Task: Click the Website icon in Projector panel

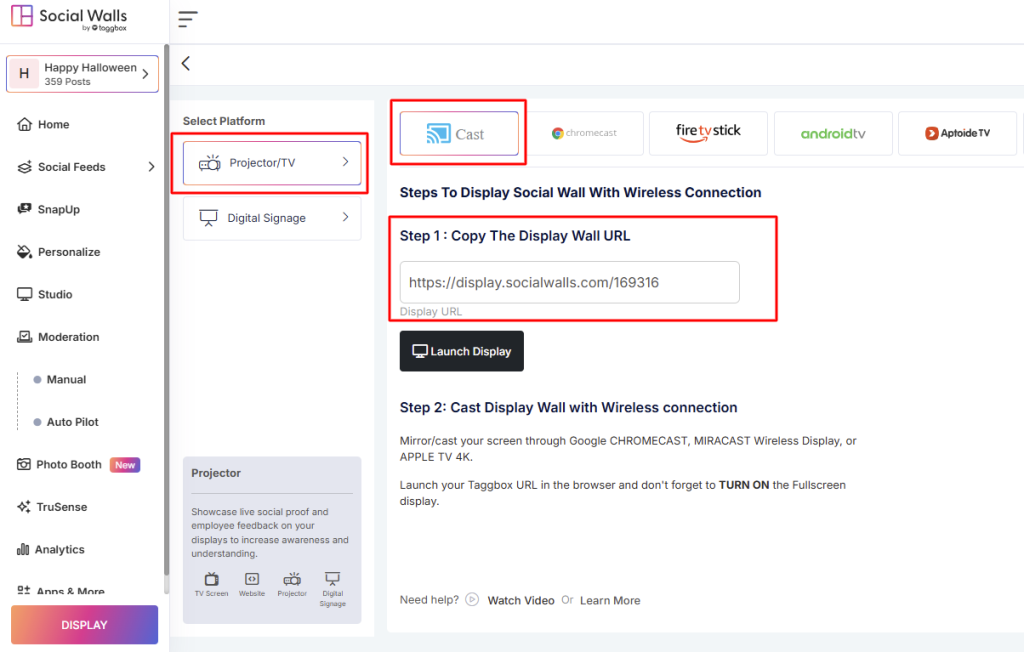Action: [252, 581]
